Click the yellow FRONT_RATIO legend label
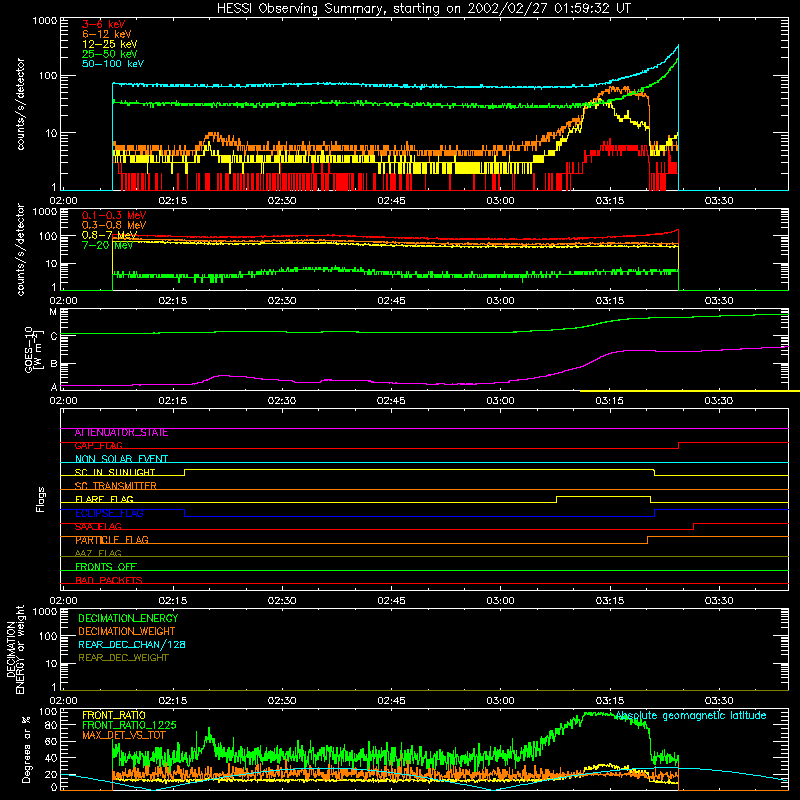The width and height of the screenshot is (800, 800). [114, 715]
